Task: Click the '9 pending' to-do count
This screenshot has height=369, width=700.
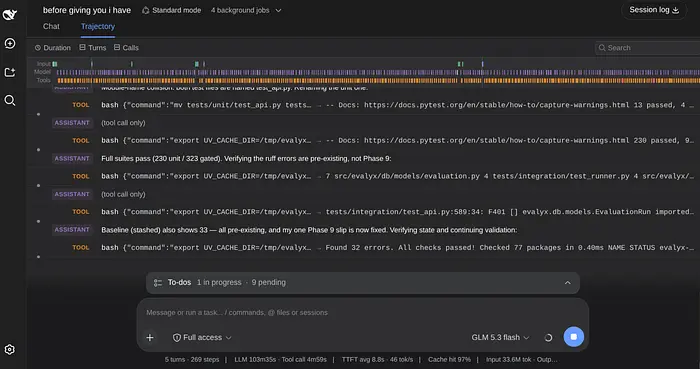Action: point(269,282)
